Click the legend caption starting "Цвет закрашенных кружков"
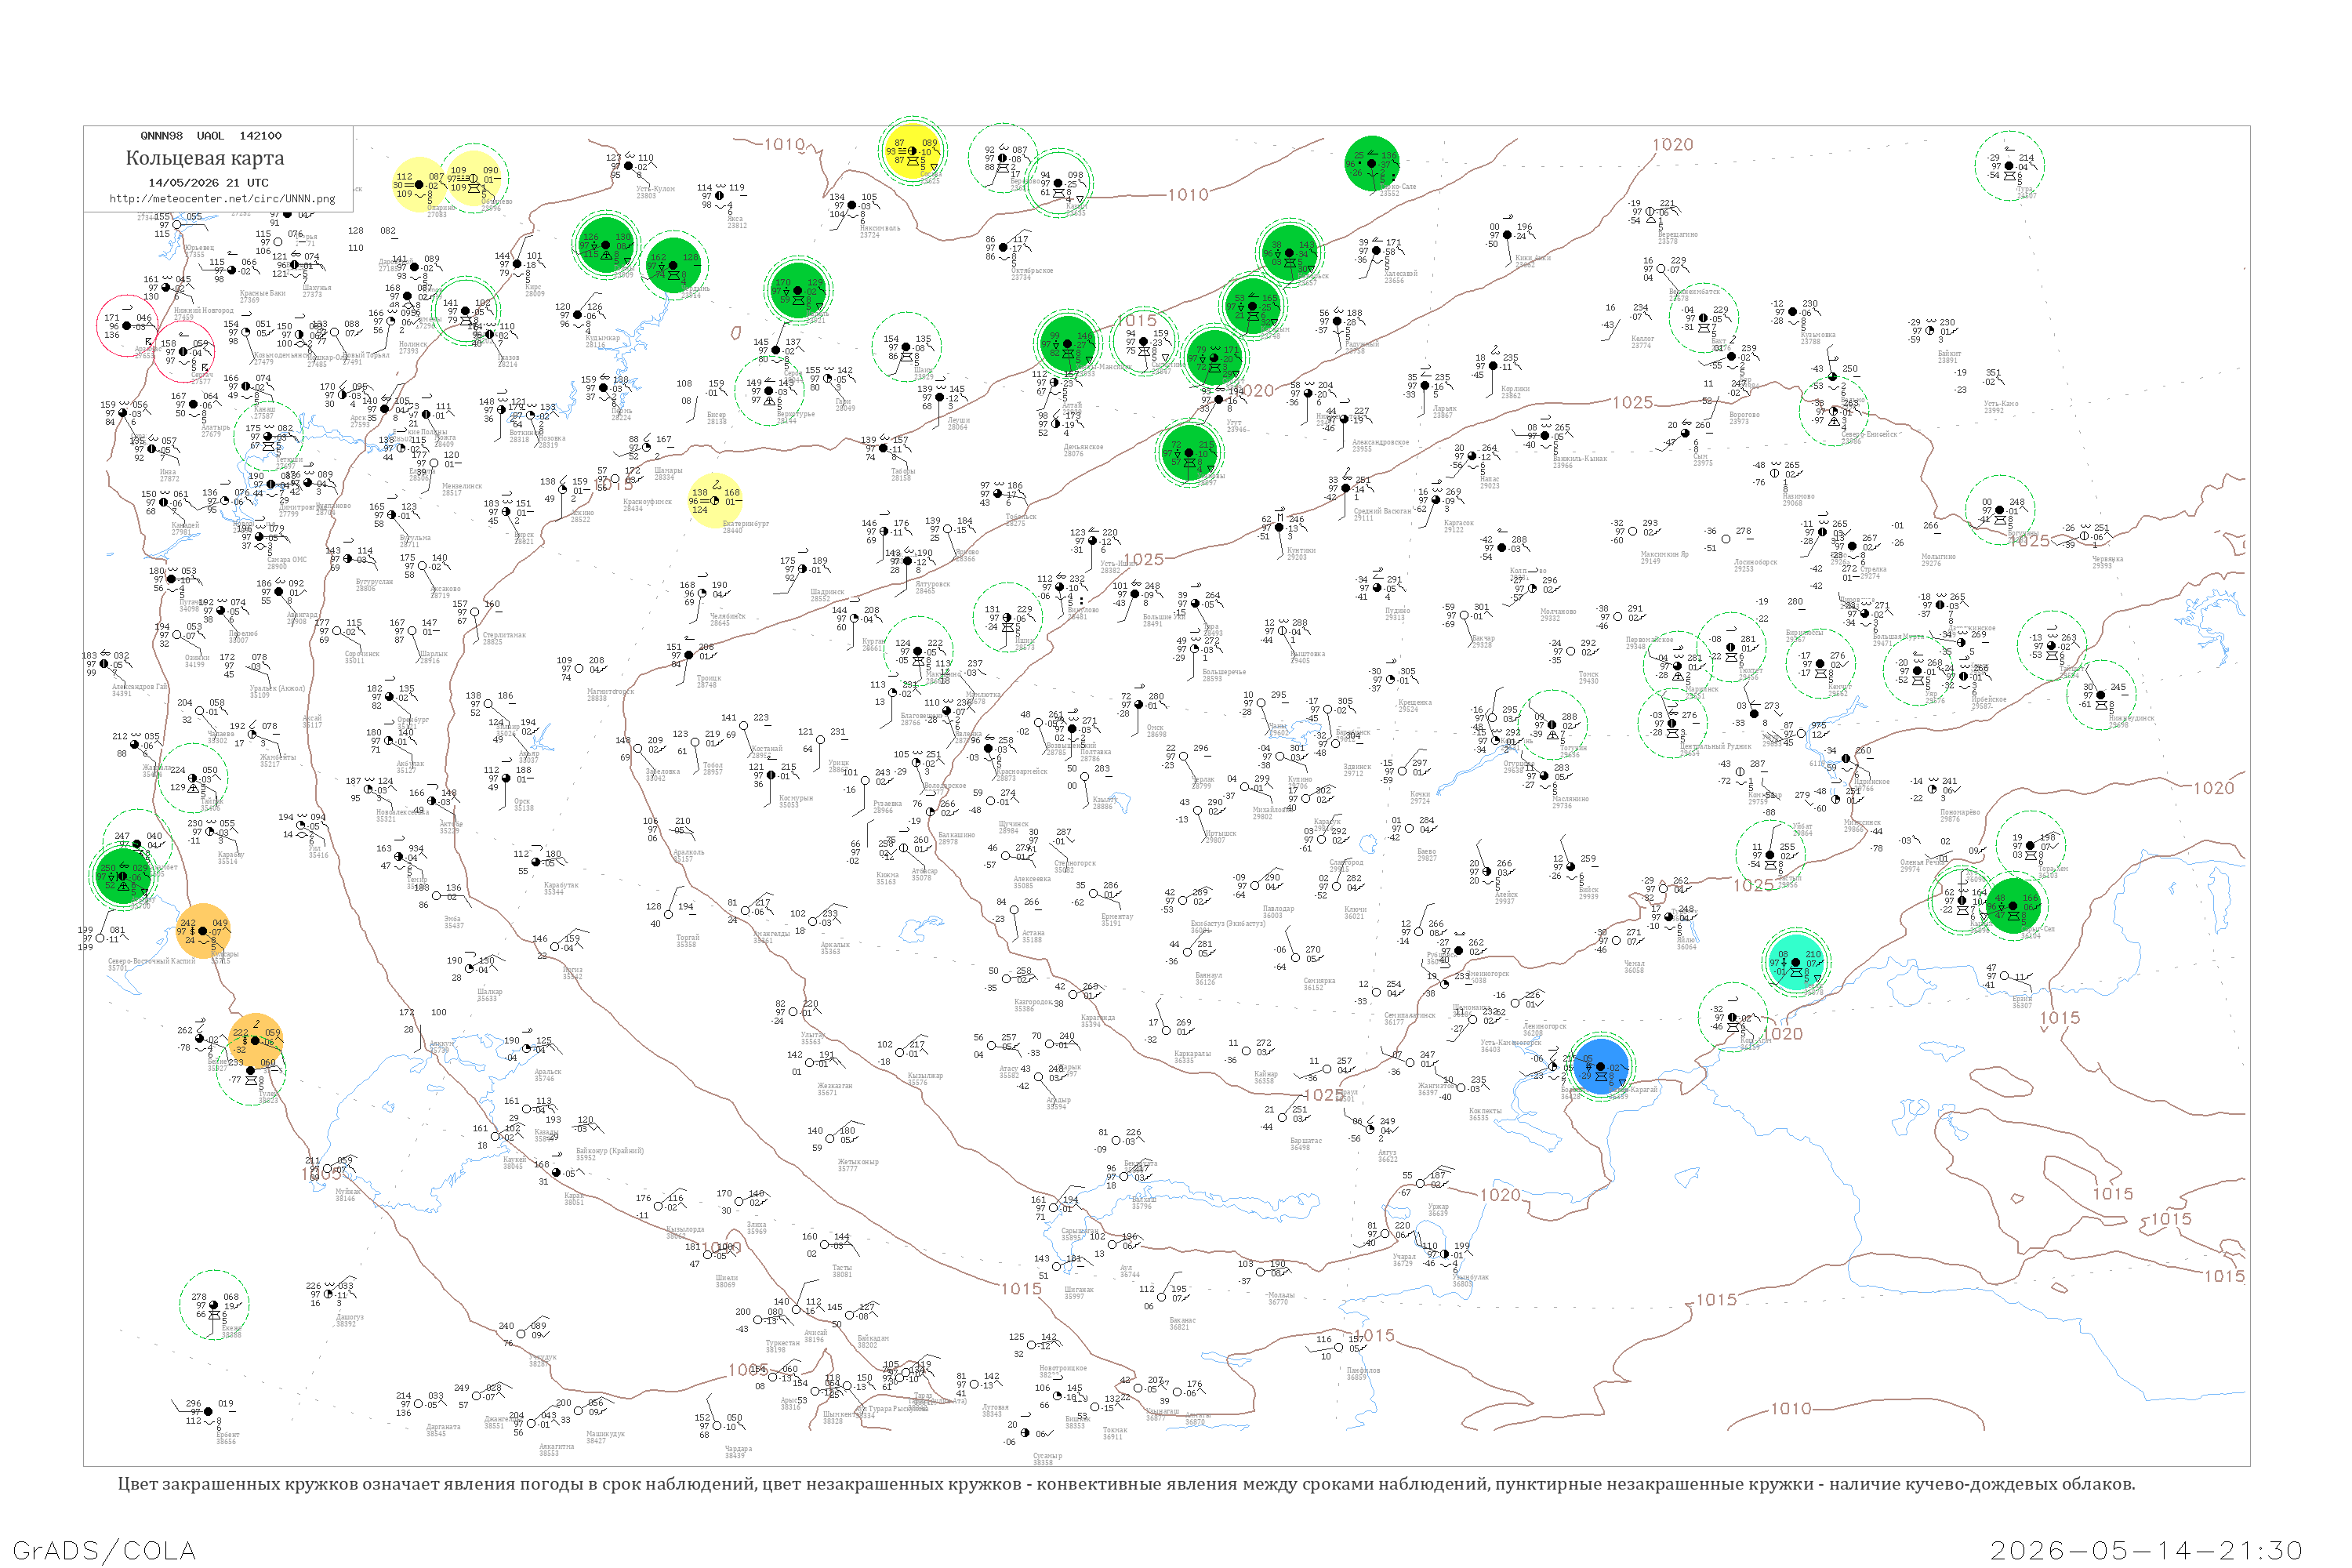This screenshot has width=2352, height=1568. [1126, 1484]
